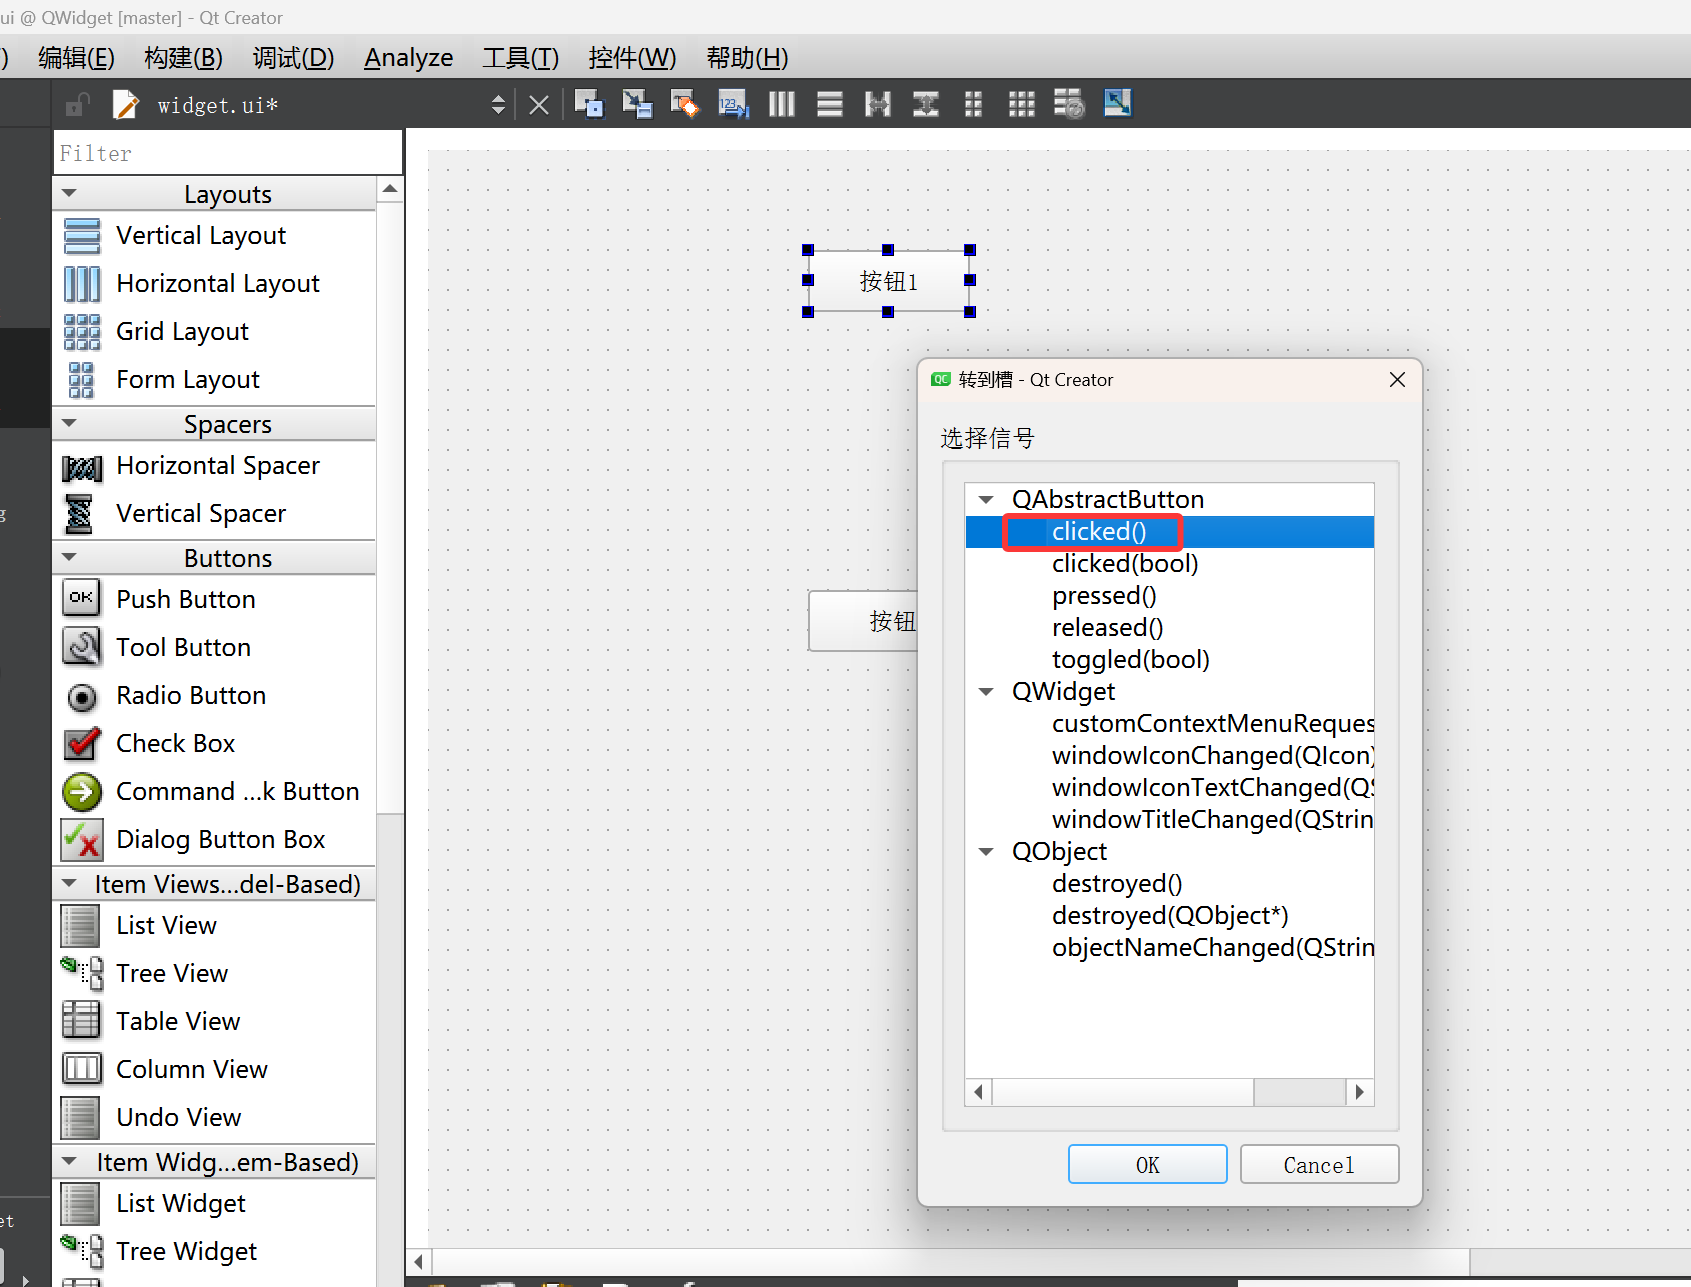
Task: Collapse the Buttons category
Action: coord(69,557)
